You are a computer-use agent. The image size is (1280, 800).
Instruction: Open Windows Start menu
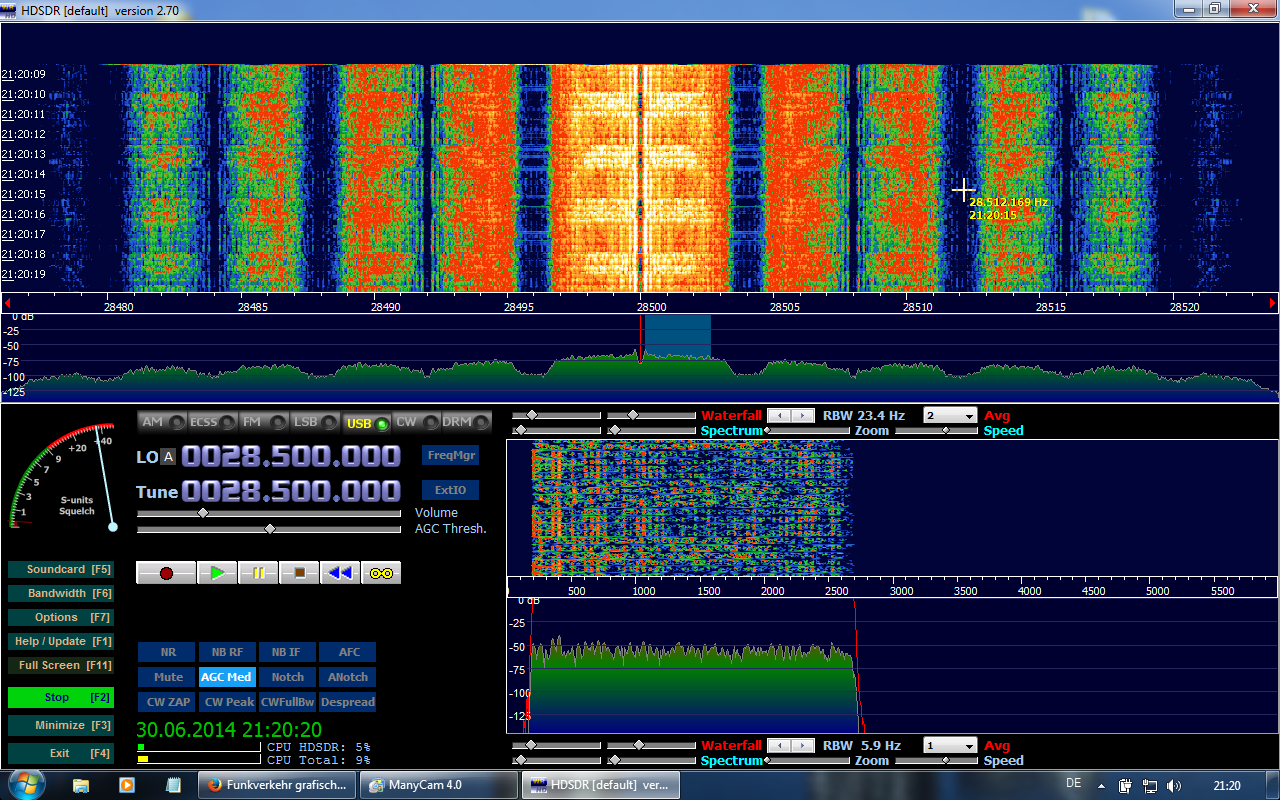tap(27, 784)
